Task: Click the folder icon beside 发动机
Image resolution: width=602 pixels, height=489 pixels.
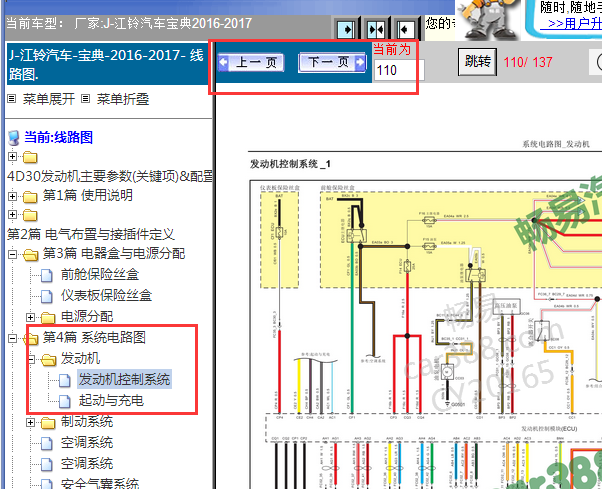Action: coord(49,360)
